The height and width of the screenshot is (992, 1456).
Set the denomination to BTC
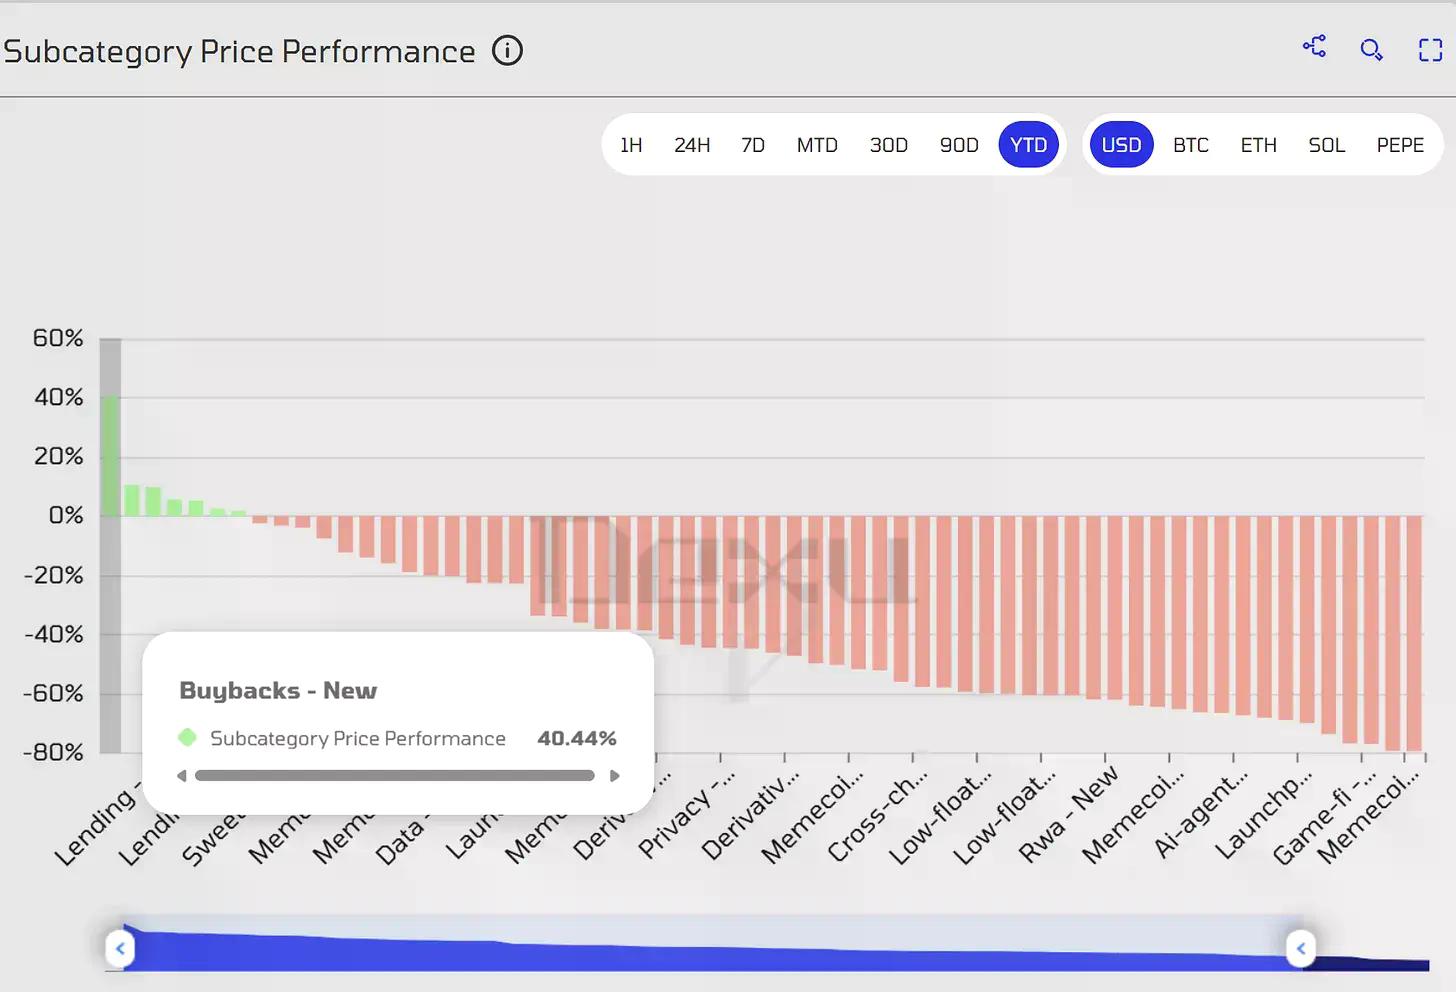1190,146
